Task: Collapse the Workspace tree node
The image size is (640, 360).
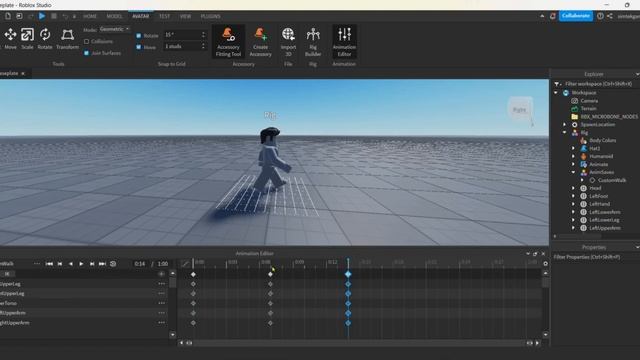Action: [x=556, y=93]
